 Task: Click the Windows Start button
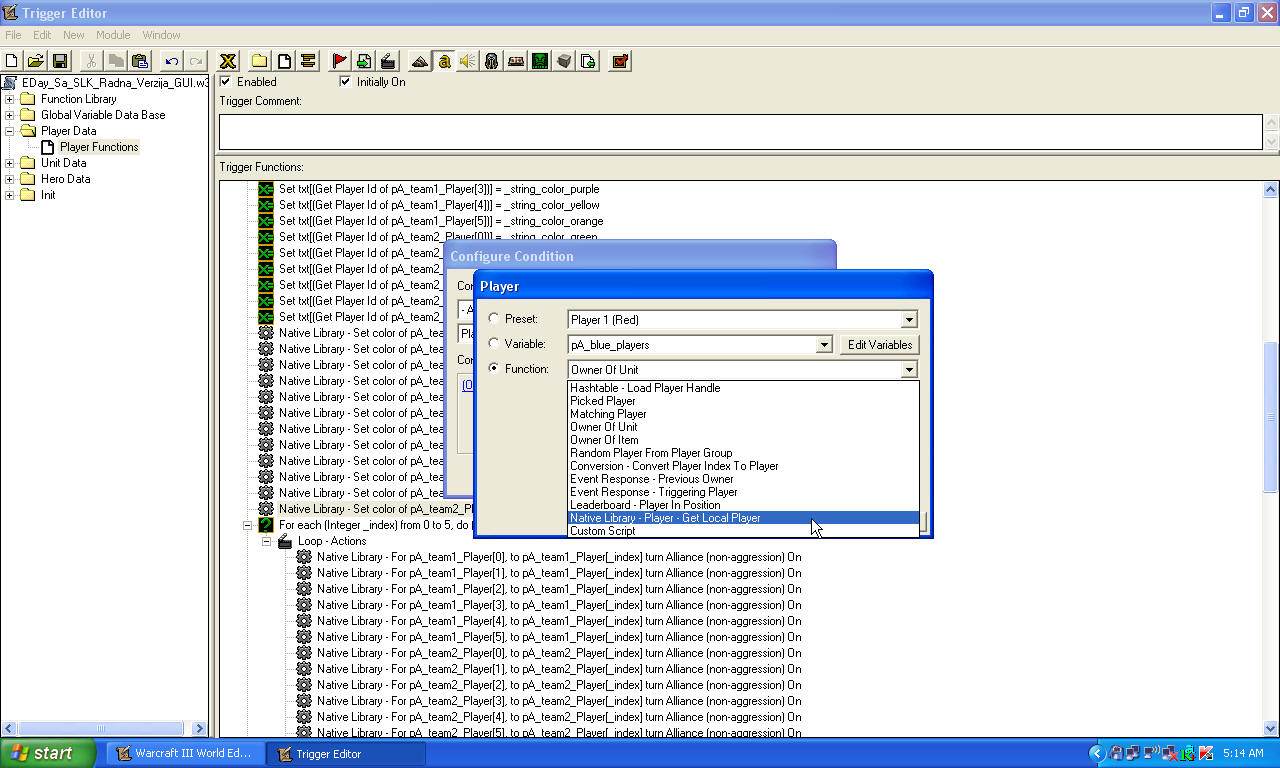[x=48, y=753]
